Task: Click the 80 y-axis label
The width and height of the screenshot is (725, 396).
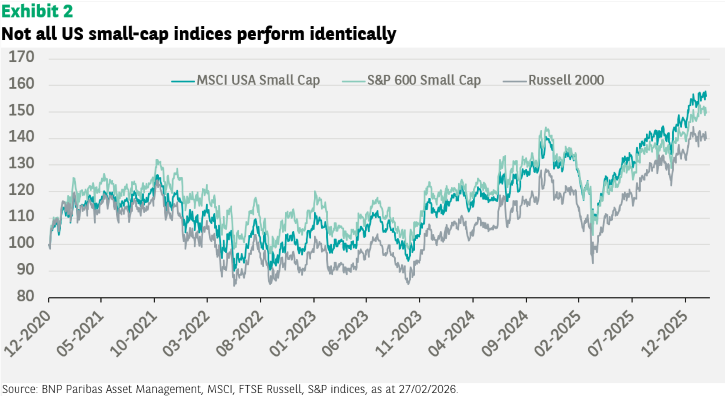Action: pyautogui.click(x=25, y=296)
